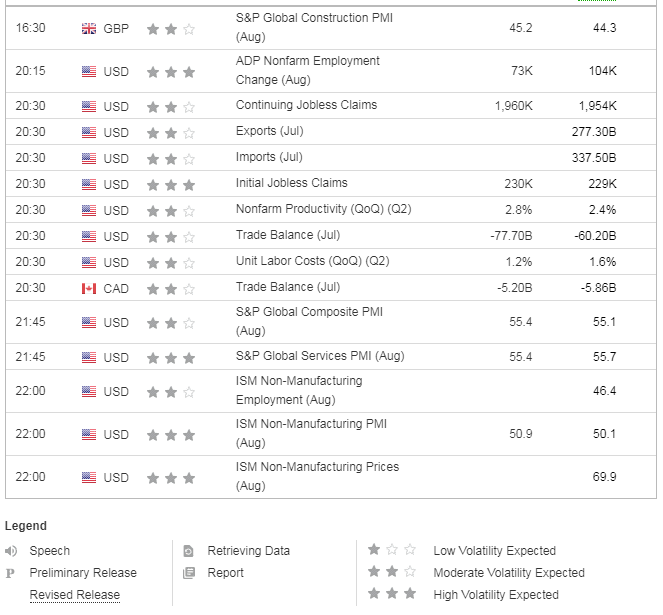Click previous value 69.9

click(604, 477)
